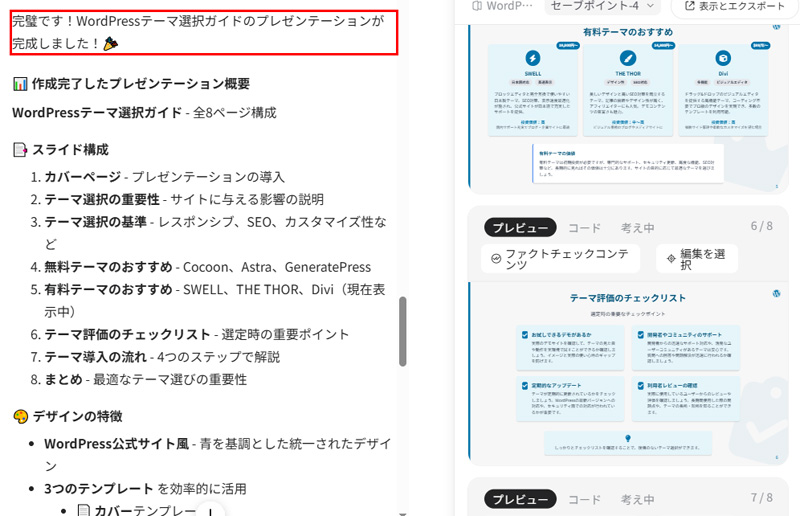800x516 pixels.
Task: Click the WordPressテーマ選択ガイド bold text
Action: [97, 112]
